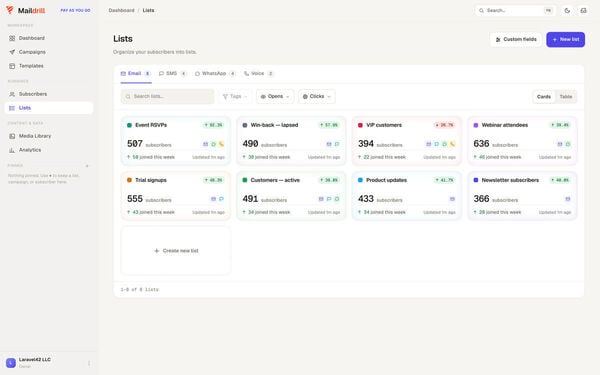Open Dashboard via its grid icon in sidebar

pos(12,38)
